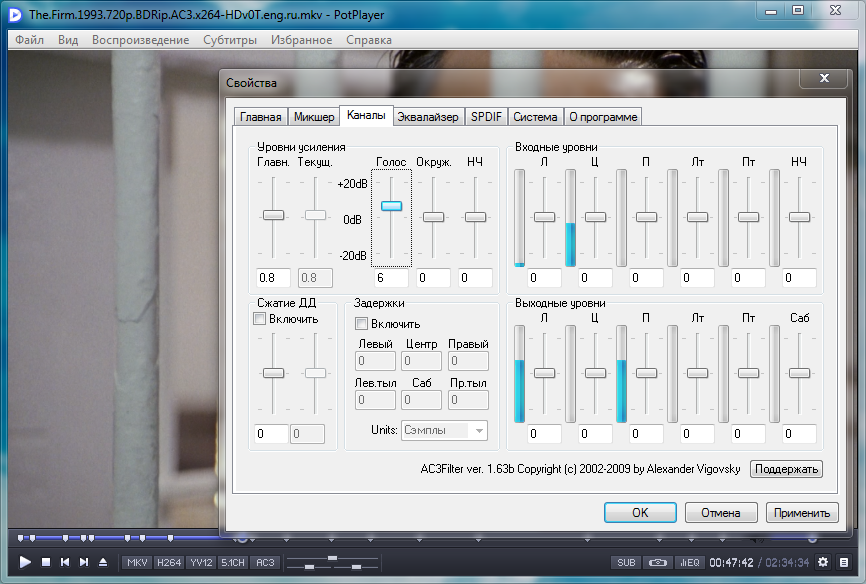
Task: Switch to the Микшер tab
Action: point(314,117)
